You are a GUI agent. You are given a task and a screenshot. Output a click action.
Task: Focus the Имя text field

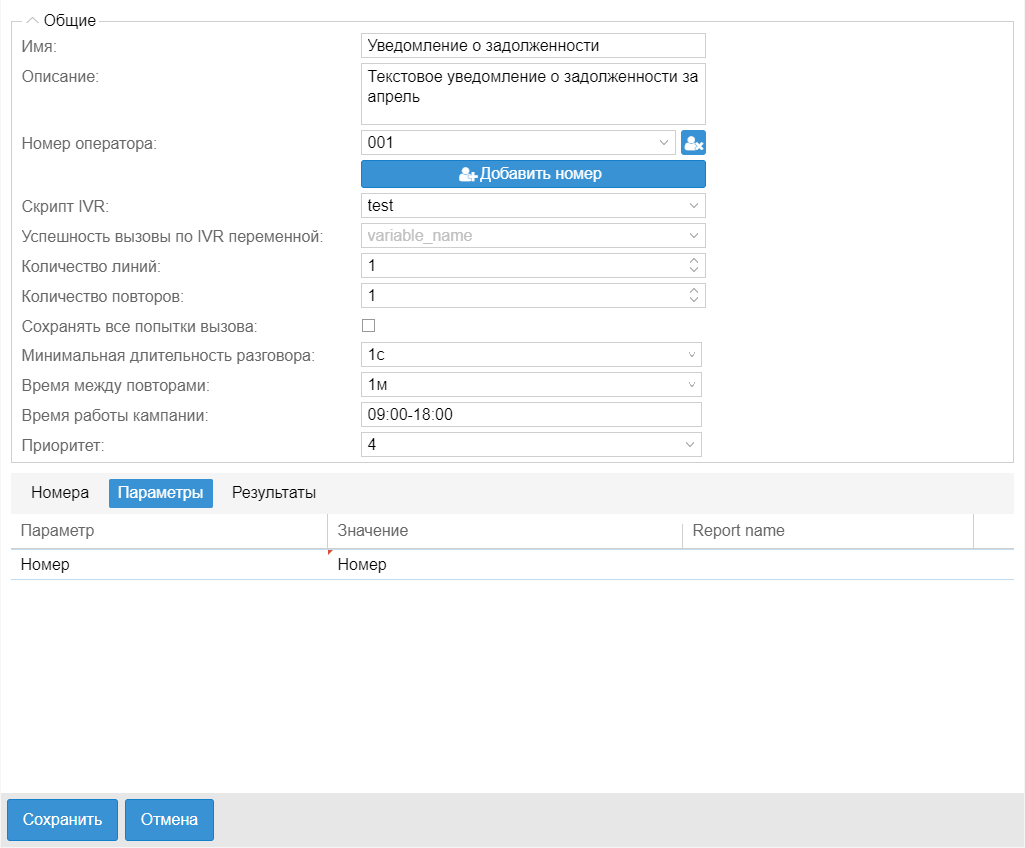tap(533, 45)
